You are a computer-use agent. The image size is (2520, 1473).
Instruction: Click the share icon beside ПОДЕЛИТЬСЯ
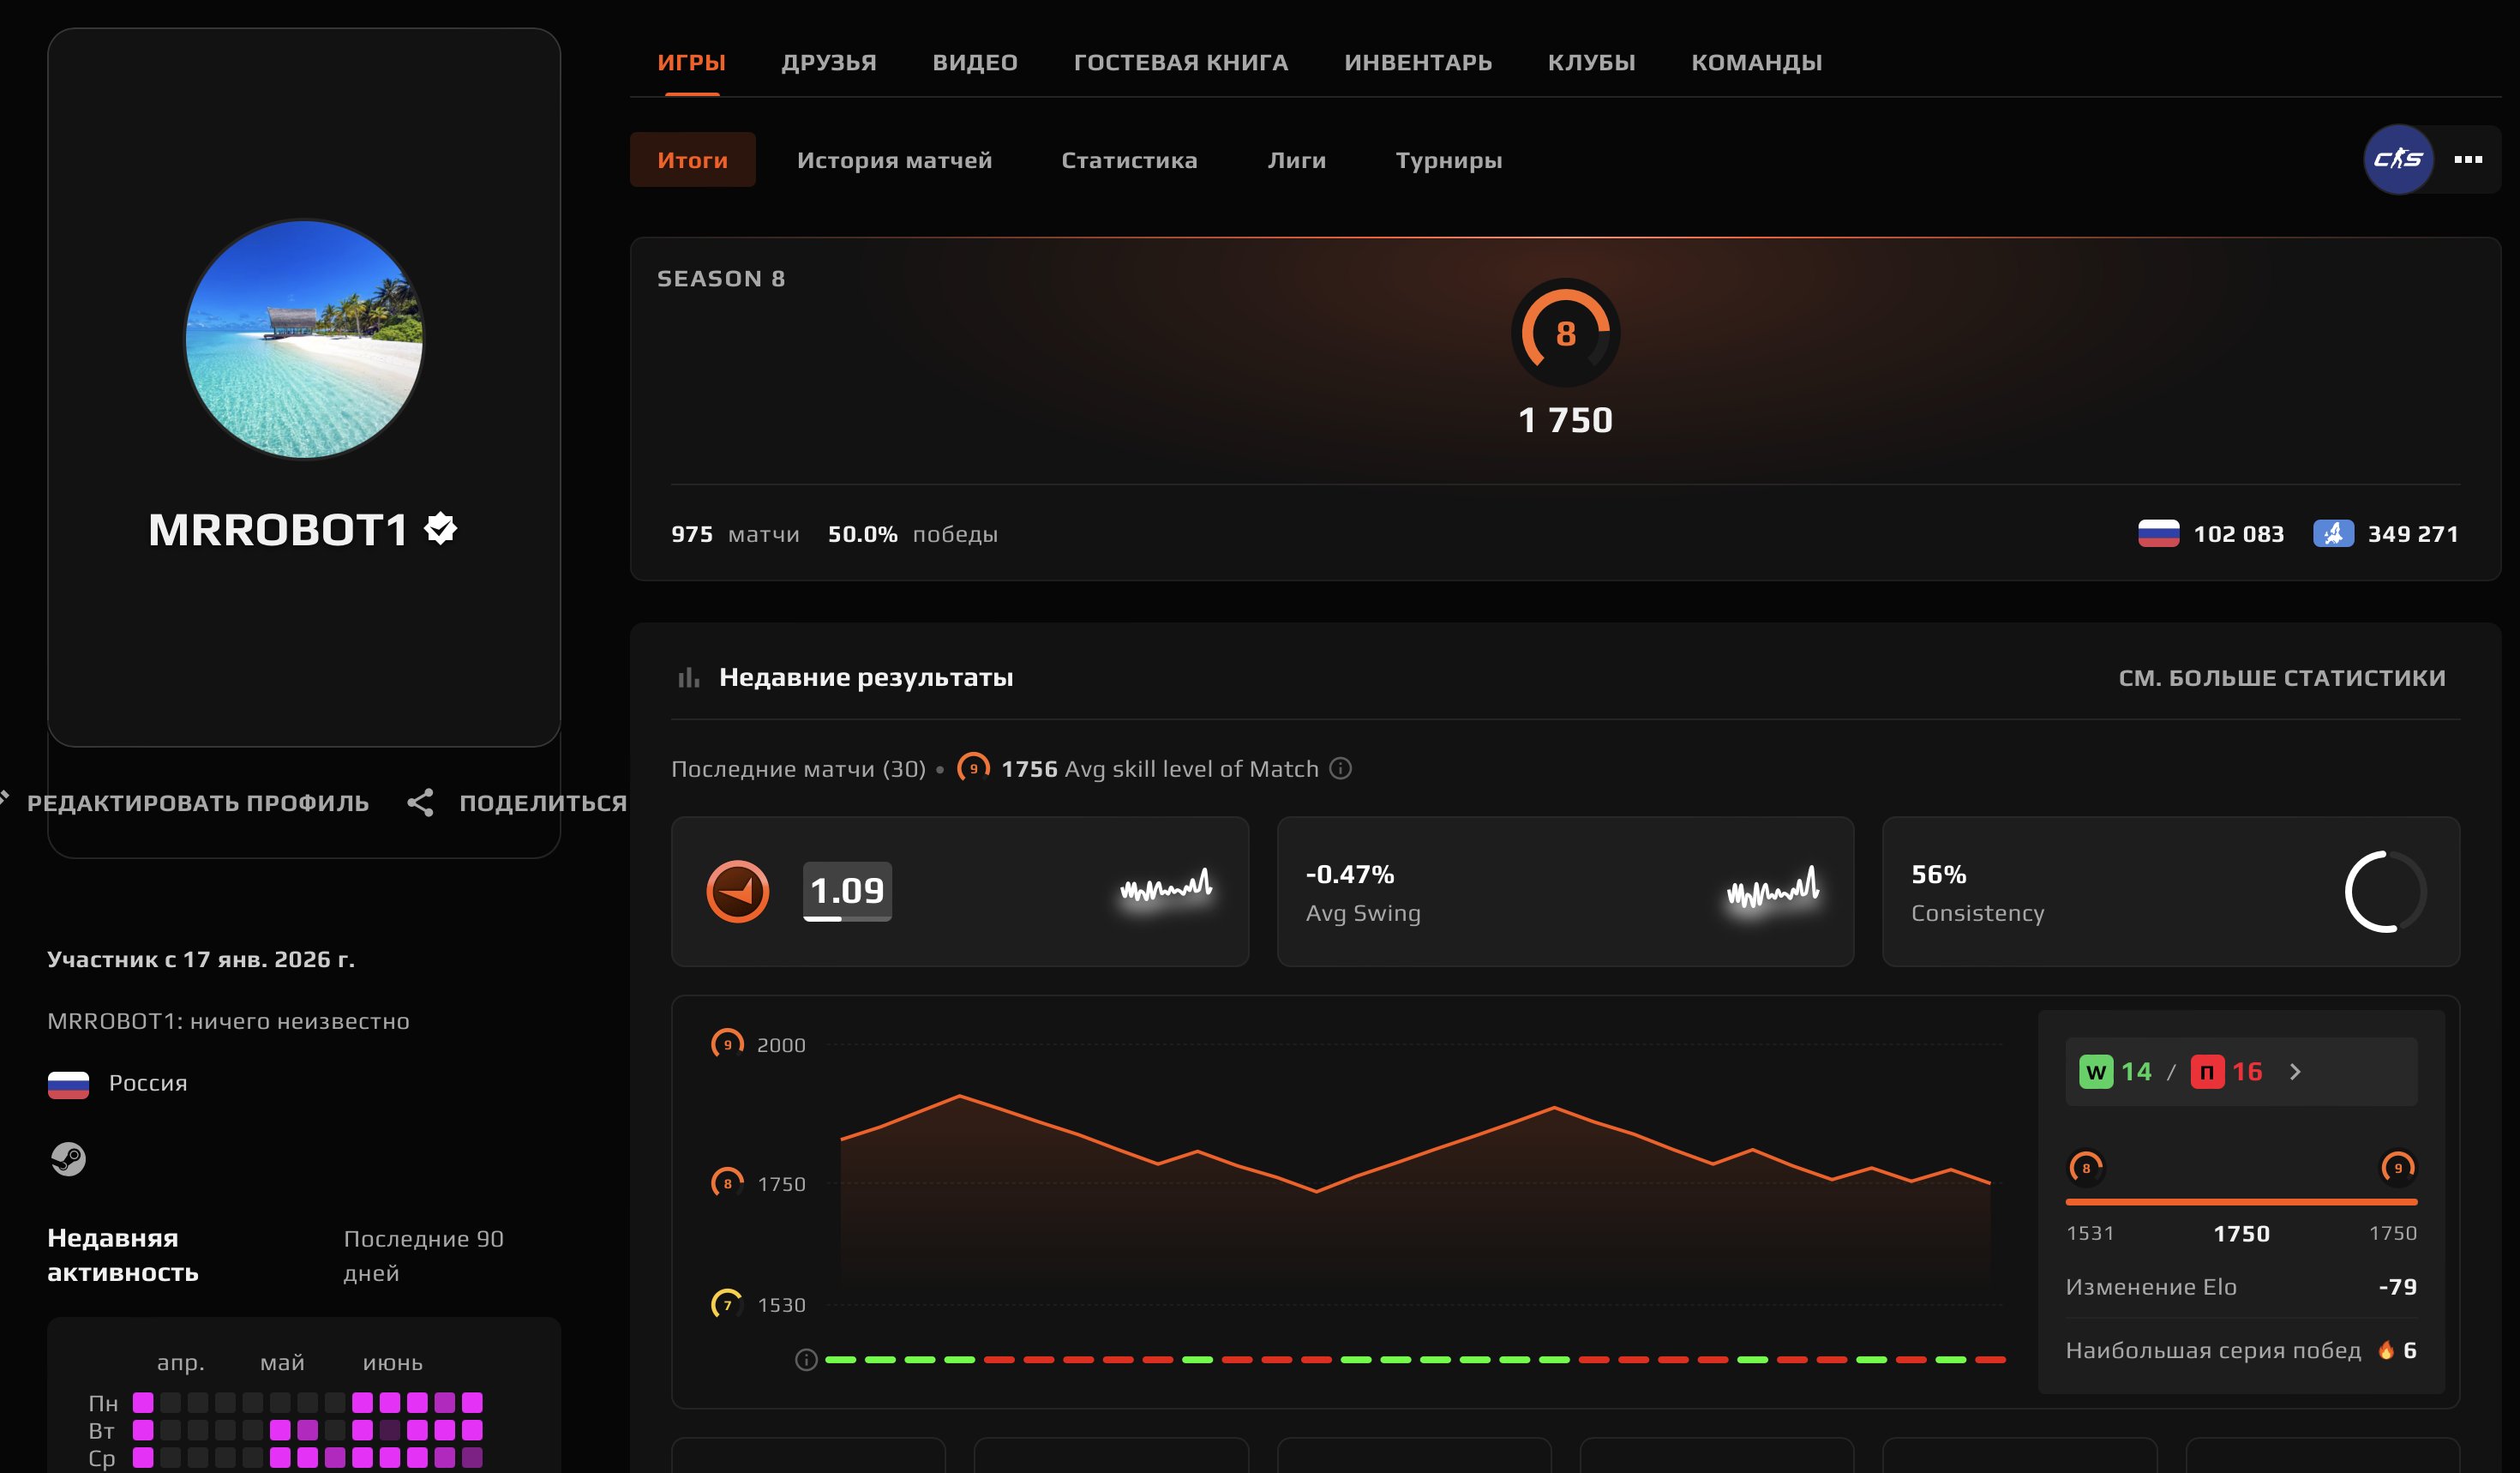coord(420,802)
